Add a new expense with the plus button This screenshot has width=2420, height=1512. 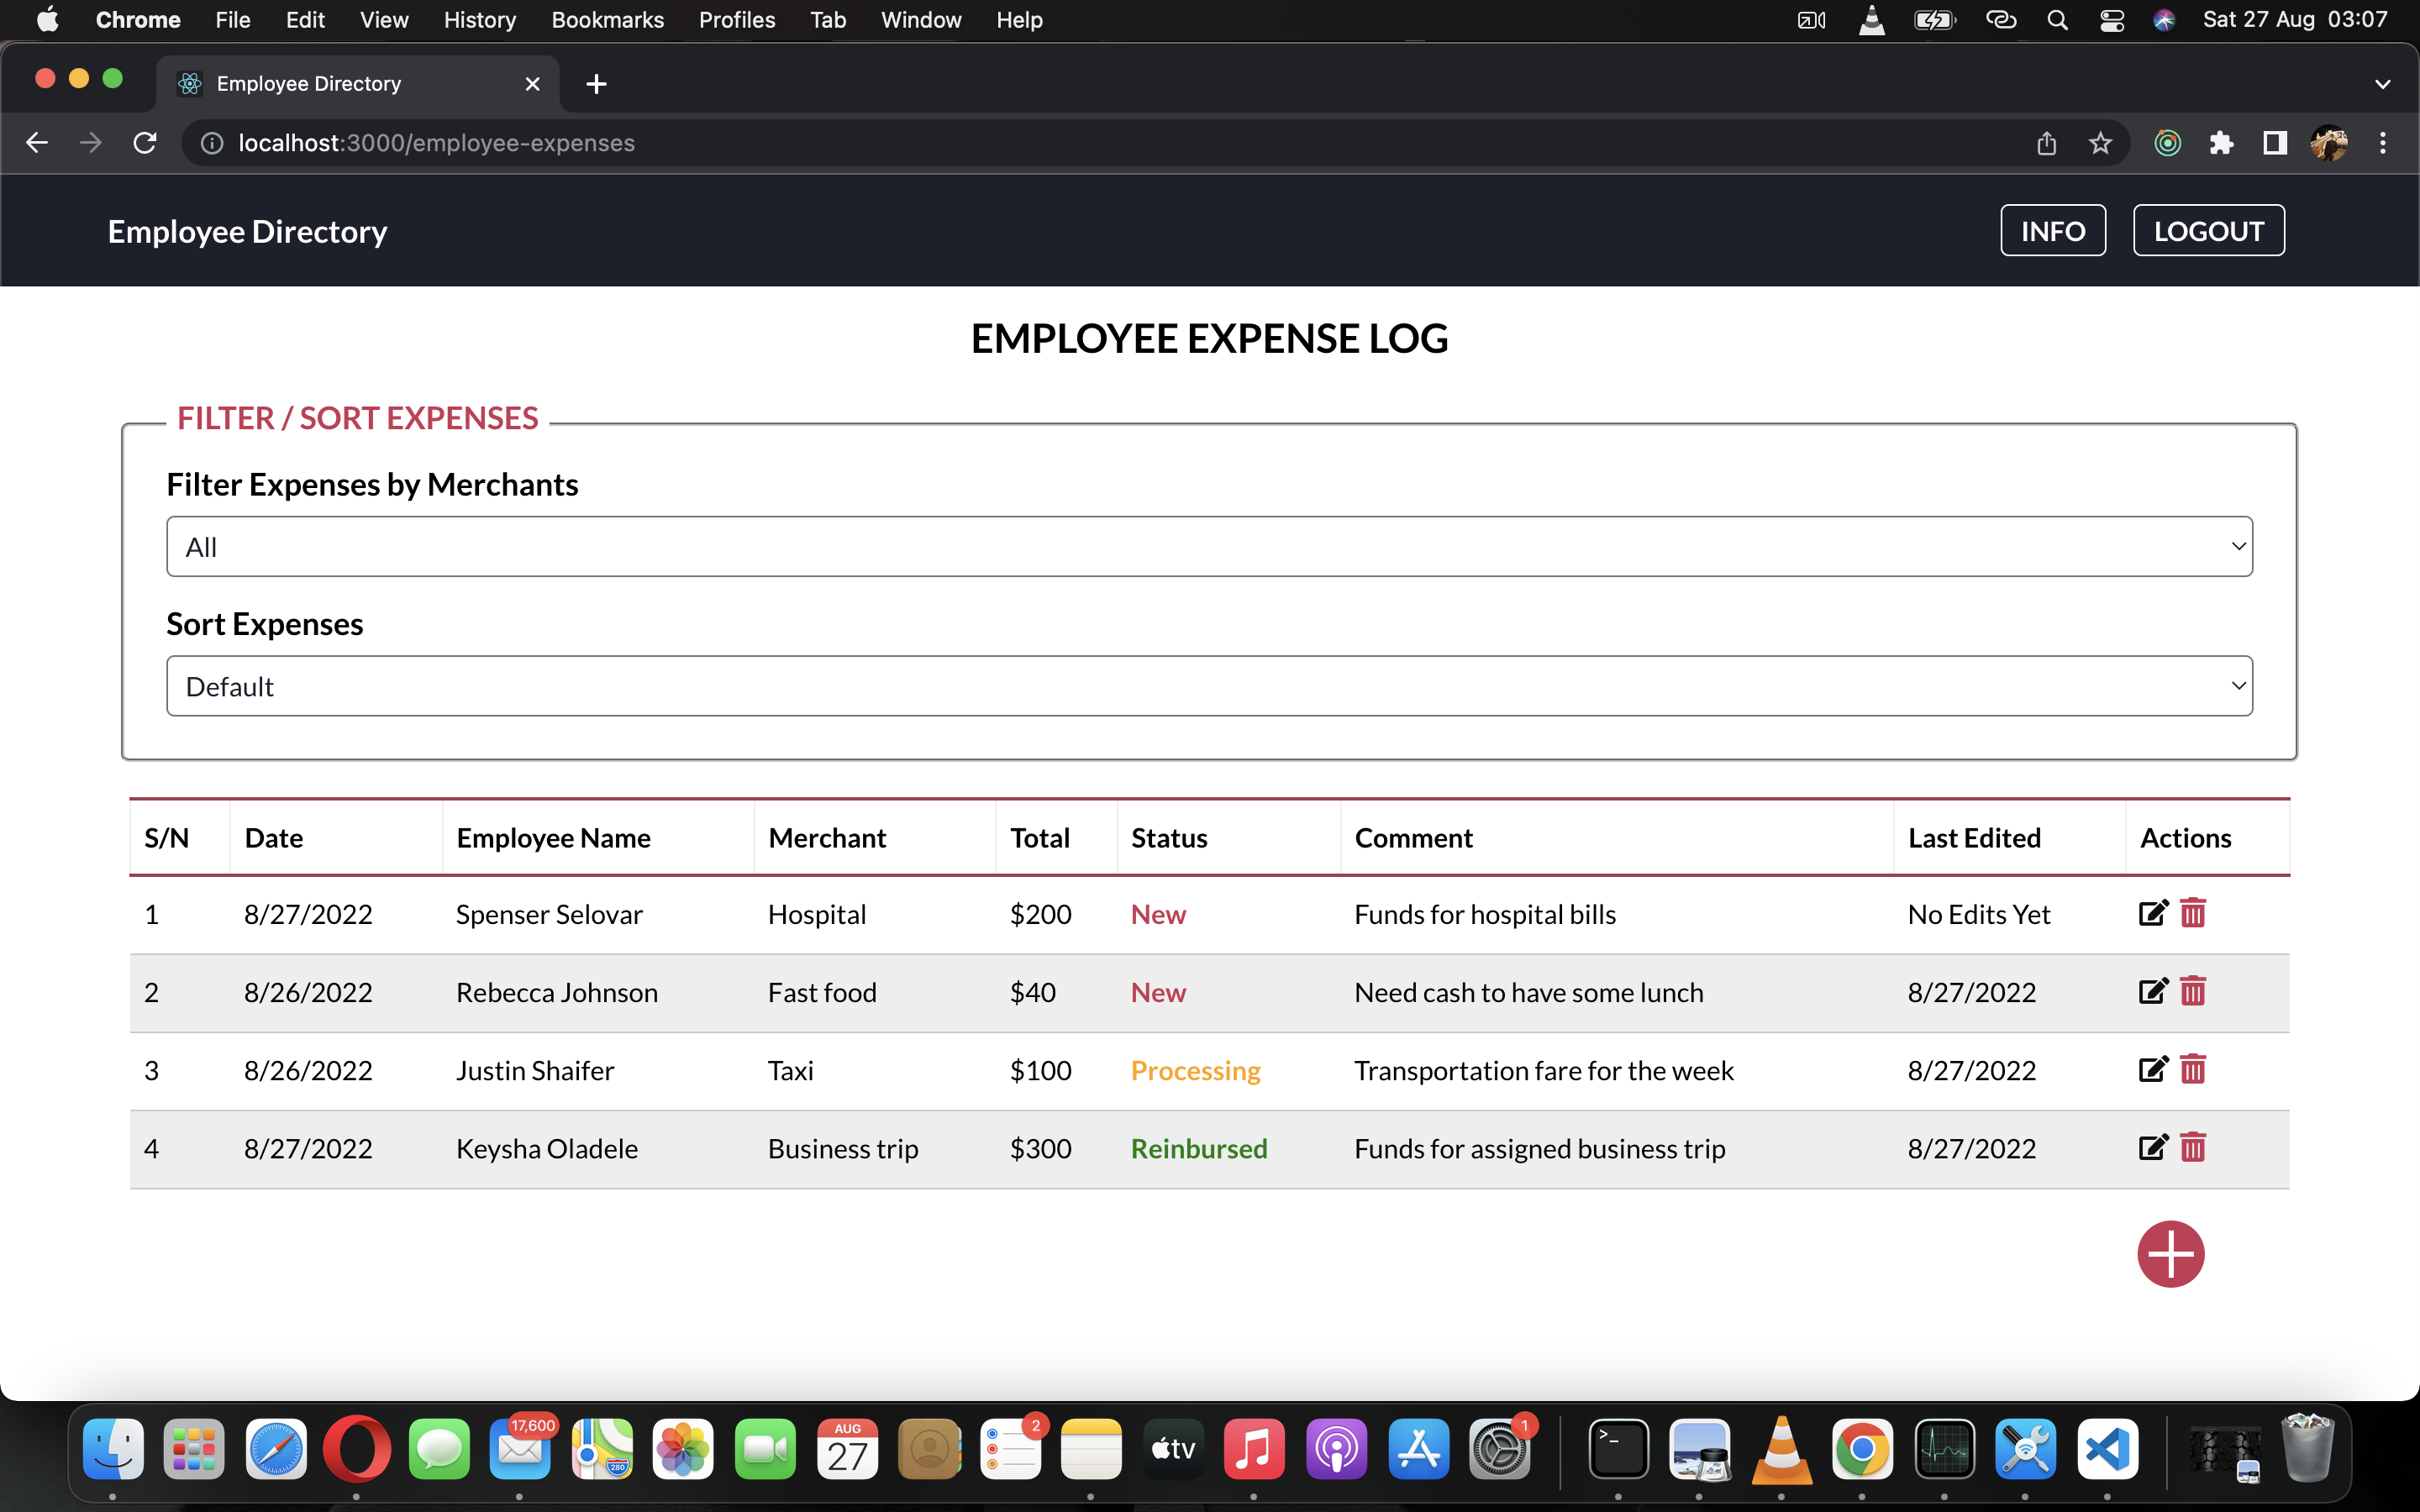tap(2170, 1253)
